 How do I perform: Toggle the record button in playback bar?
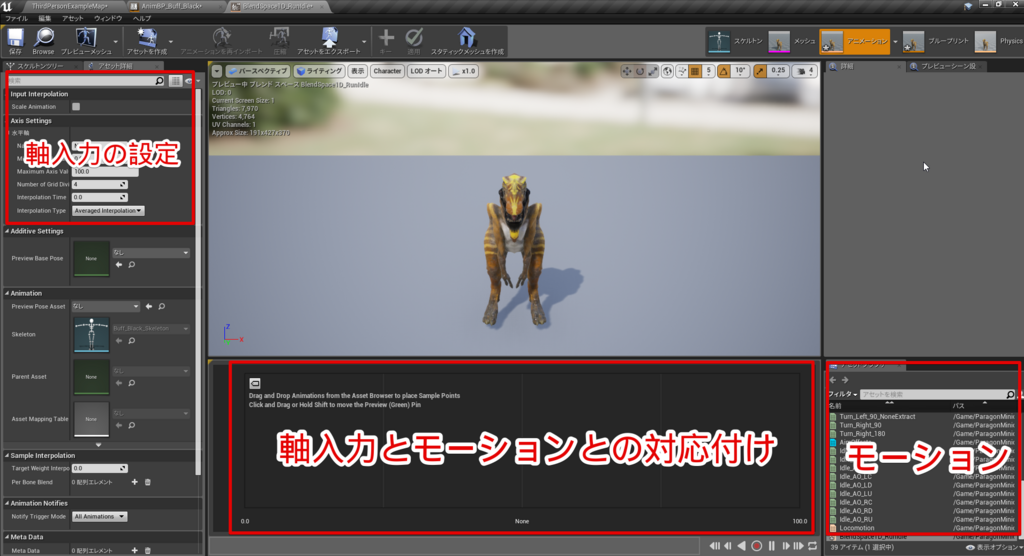(x=756, y=546)
